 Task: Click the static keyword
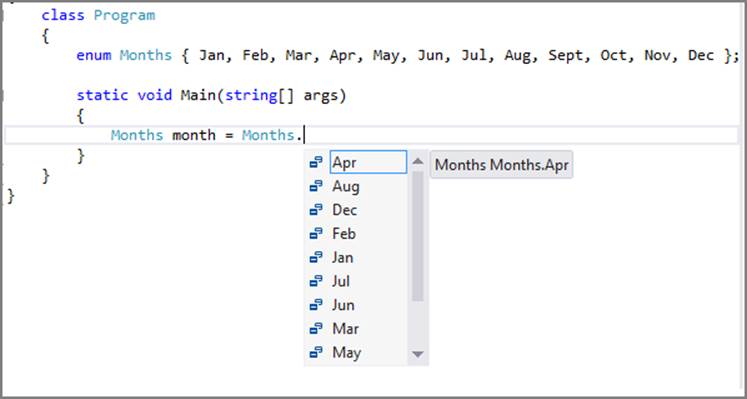tap(102, 95)
